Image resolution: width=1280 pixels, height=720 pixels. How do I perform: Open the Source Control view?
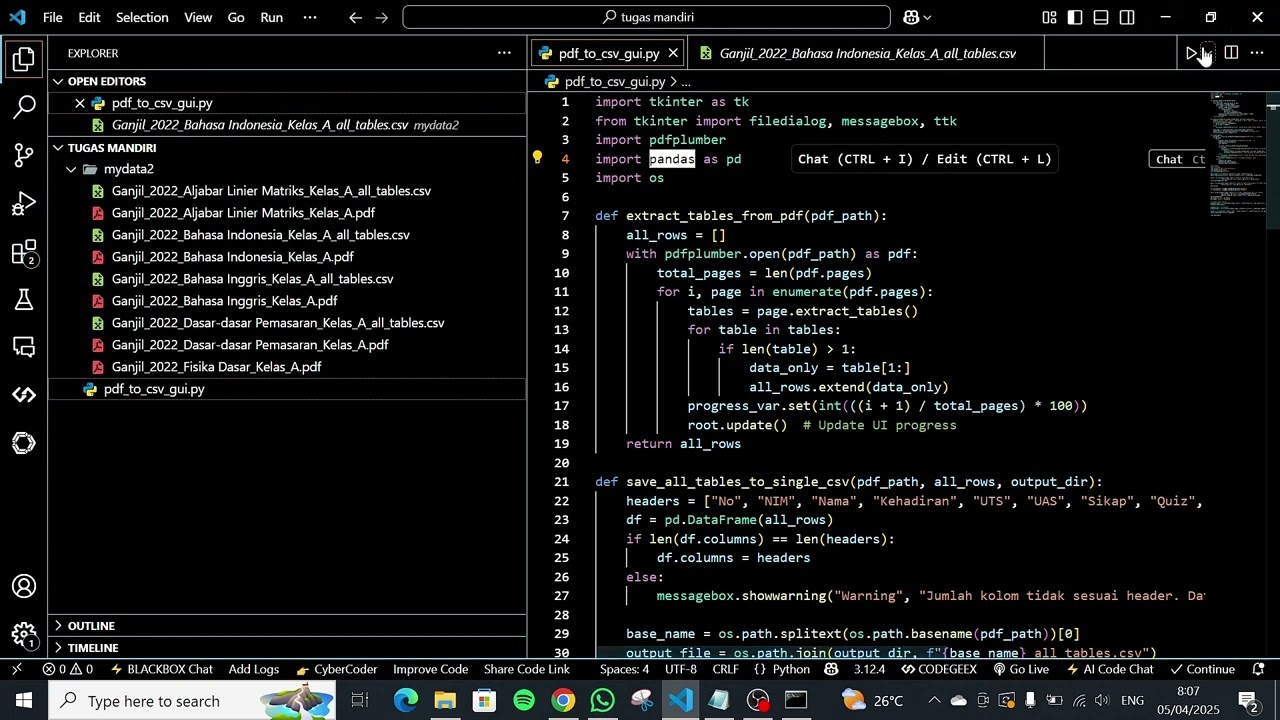[x=24, y=155]
